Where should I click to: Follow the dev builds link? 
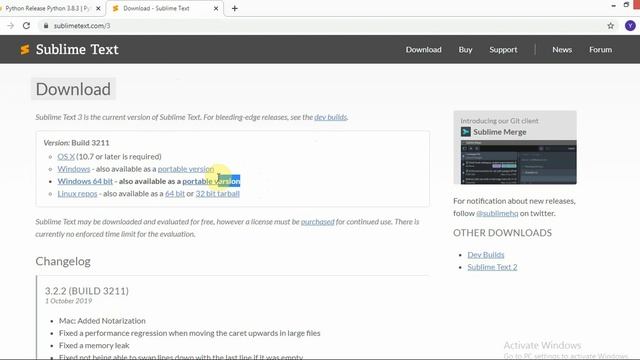331,117
